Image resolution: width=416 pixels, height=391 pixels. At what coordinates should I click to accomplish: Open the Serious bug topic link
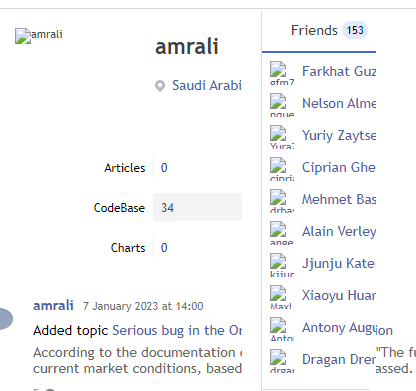pyautogui.click(x=177, y=331)
